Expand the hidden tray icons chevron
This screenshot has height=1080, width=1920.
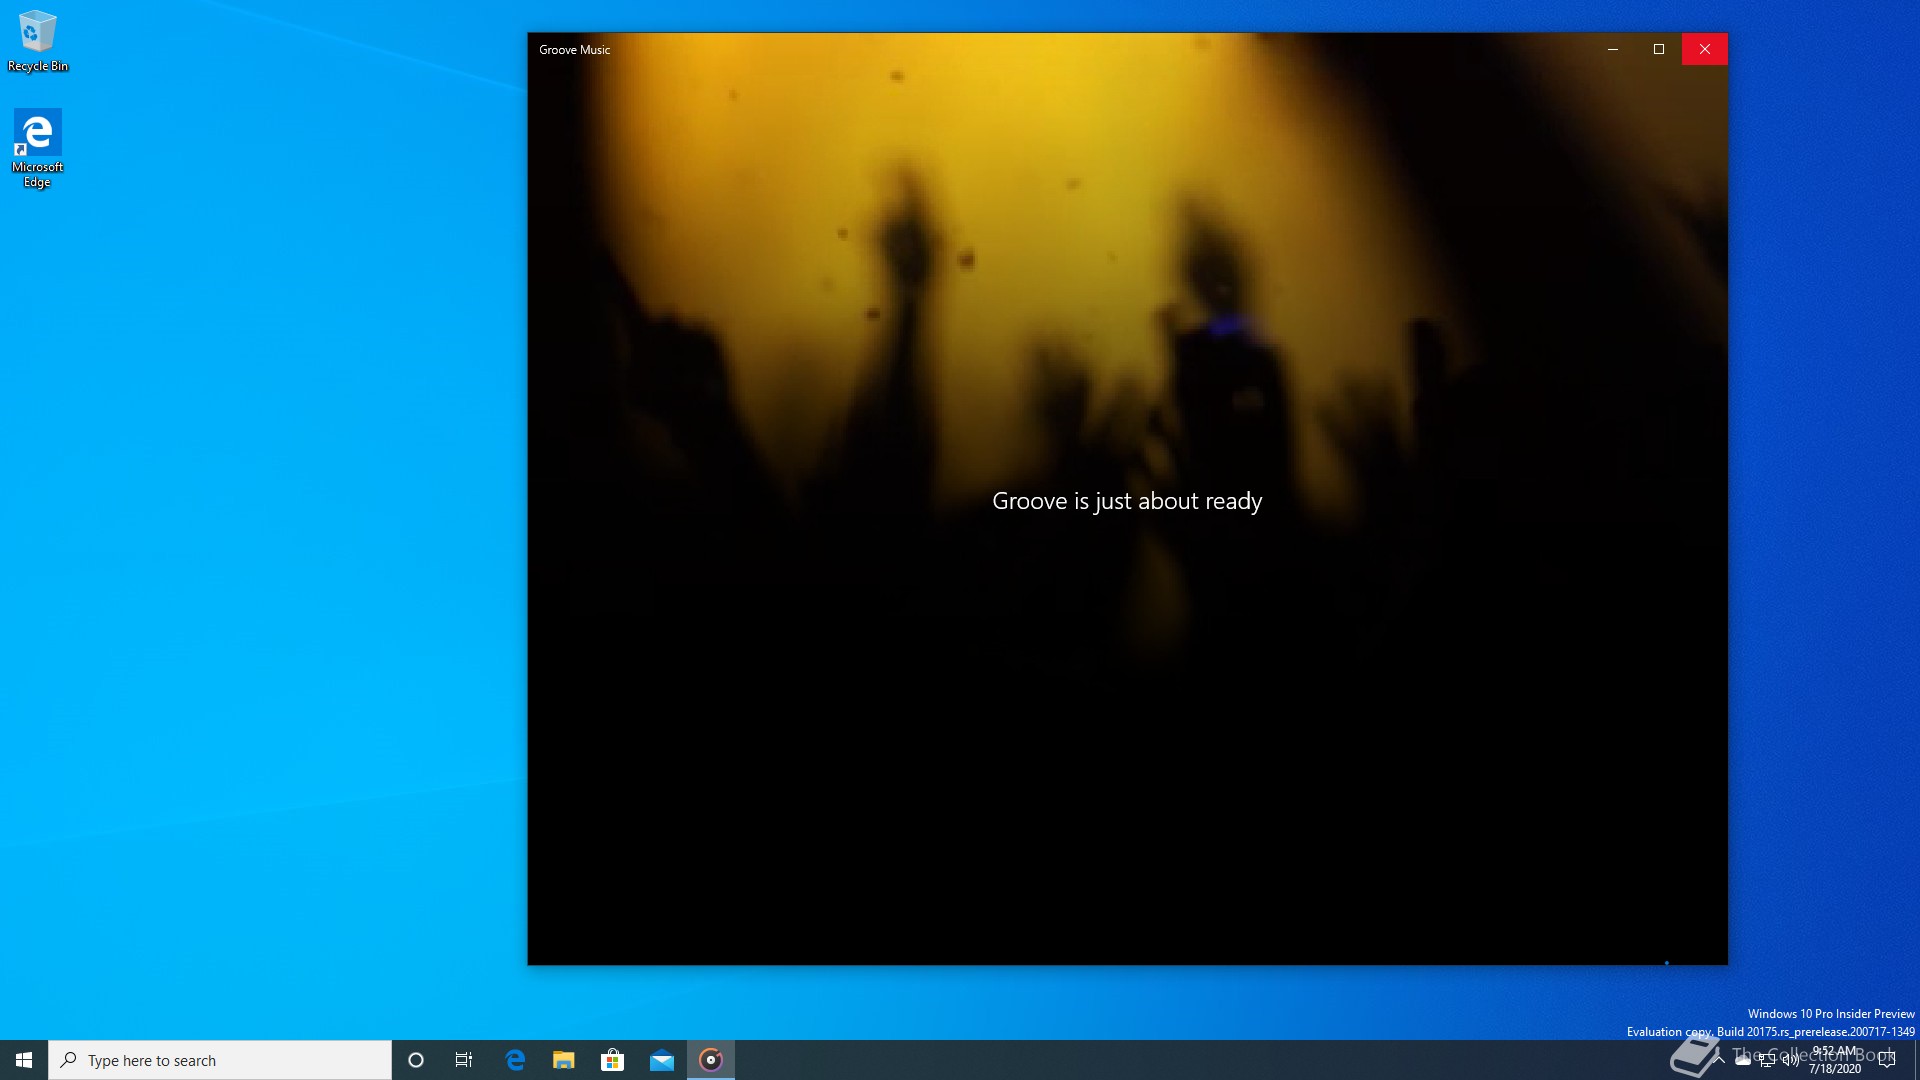click(x=1719, y=1058)
